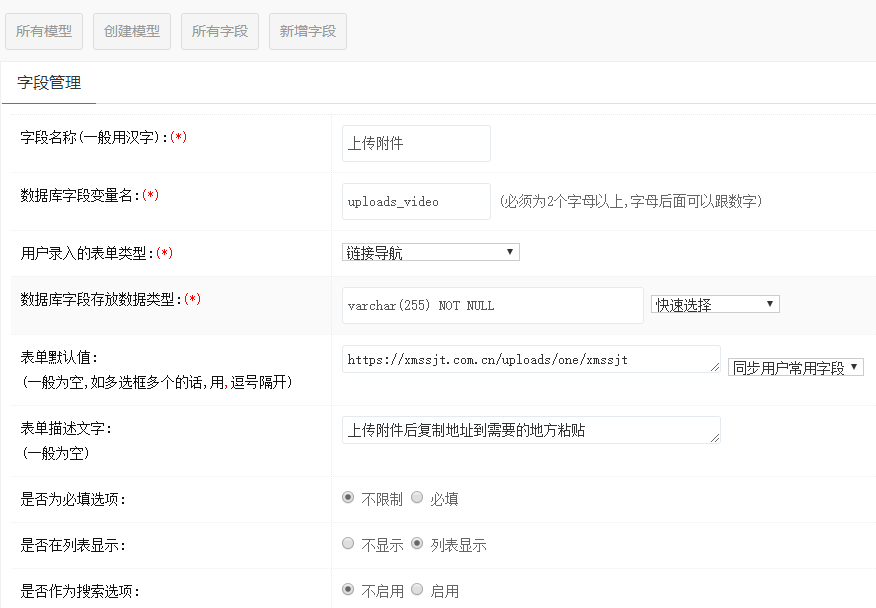Open the 链接导航 form type dropdown
Screen dimensions: 876x608
(430, 253)
